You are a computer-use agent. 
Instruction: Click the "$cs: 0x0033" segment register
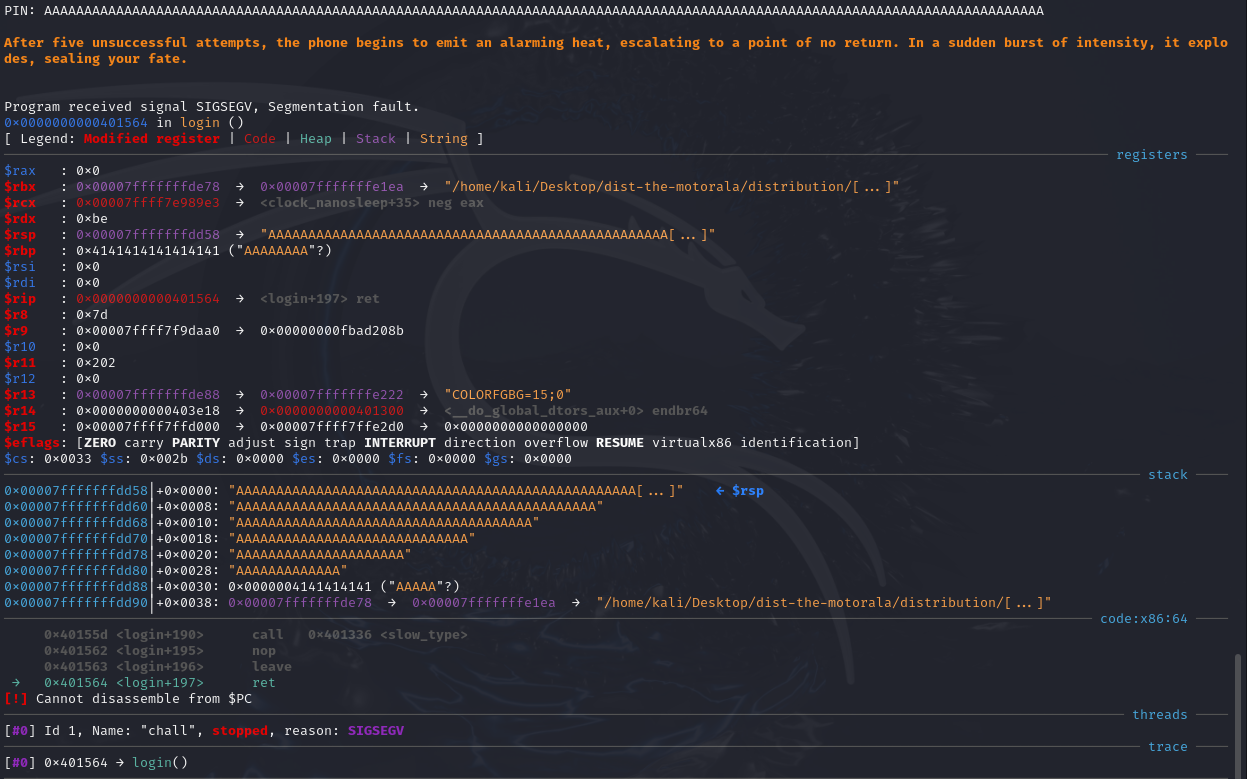click(x=48, y=459)
